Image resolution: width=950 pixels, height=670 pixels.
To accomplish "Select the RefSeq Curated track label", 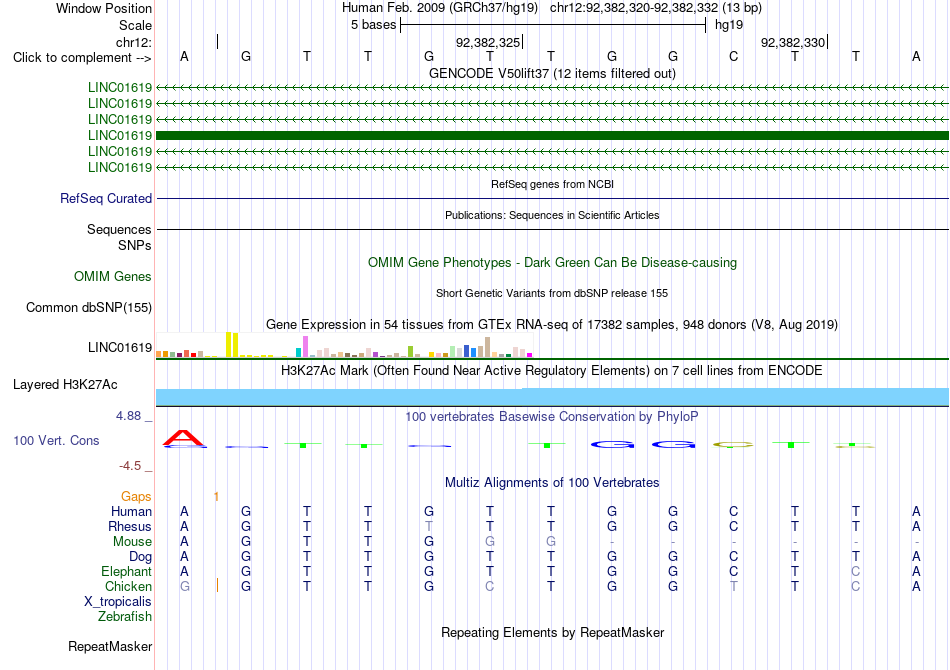I will click(106, 198).
